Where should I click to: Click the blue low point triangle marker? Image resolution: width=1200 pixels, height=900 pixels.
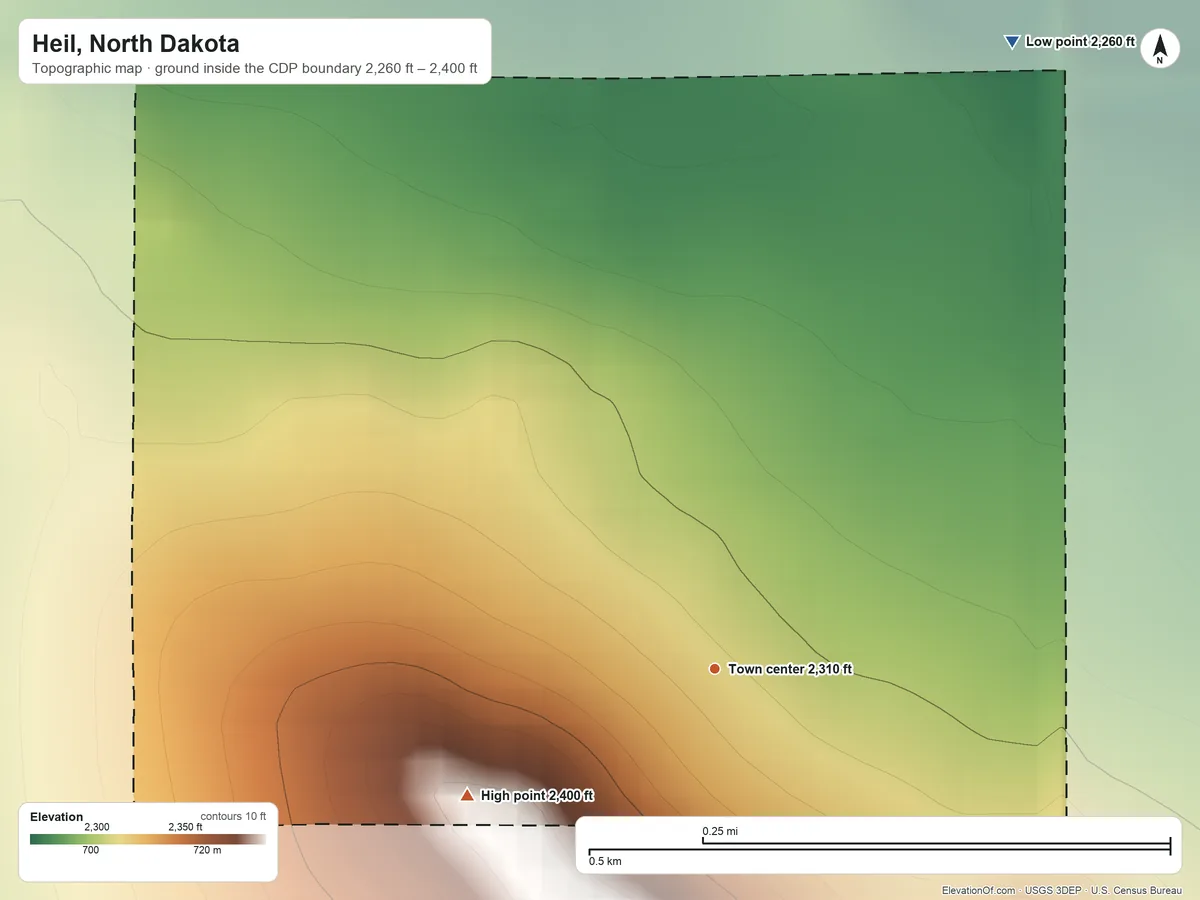[x=1011, y=42]
